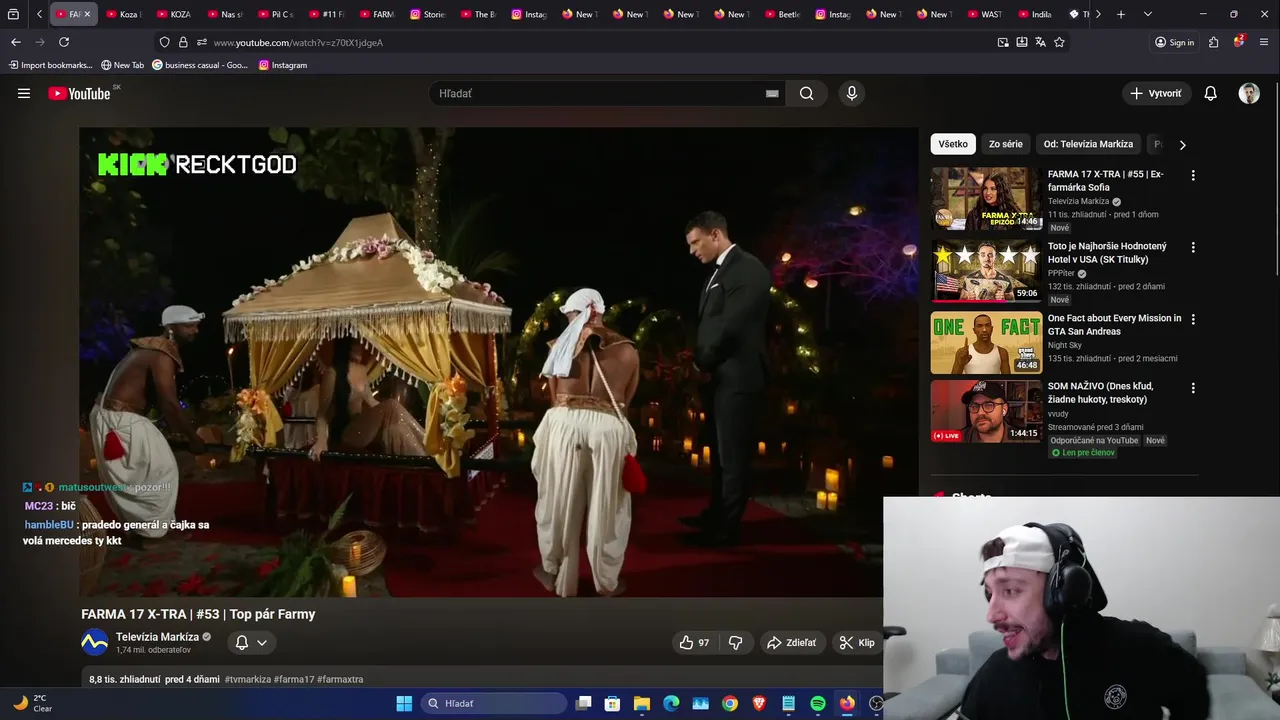Open a new browser tab with plus
Viewport: 1280px width, 720px height.
point(1120,14)
